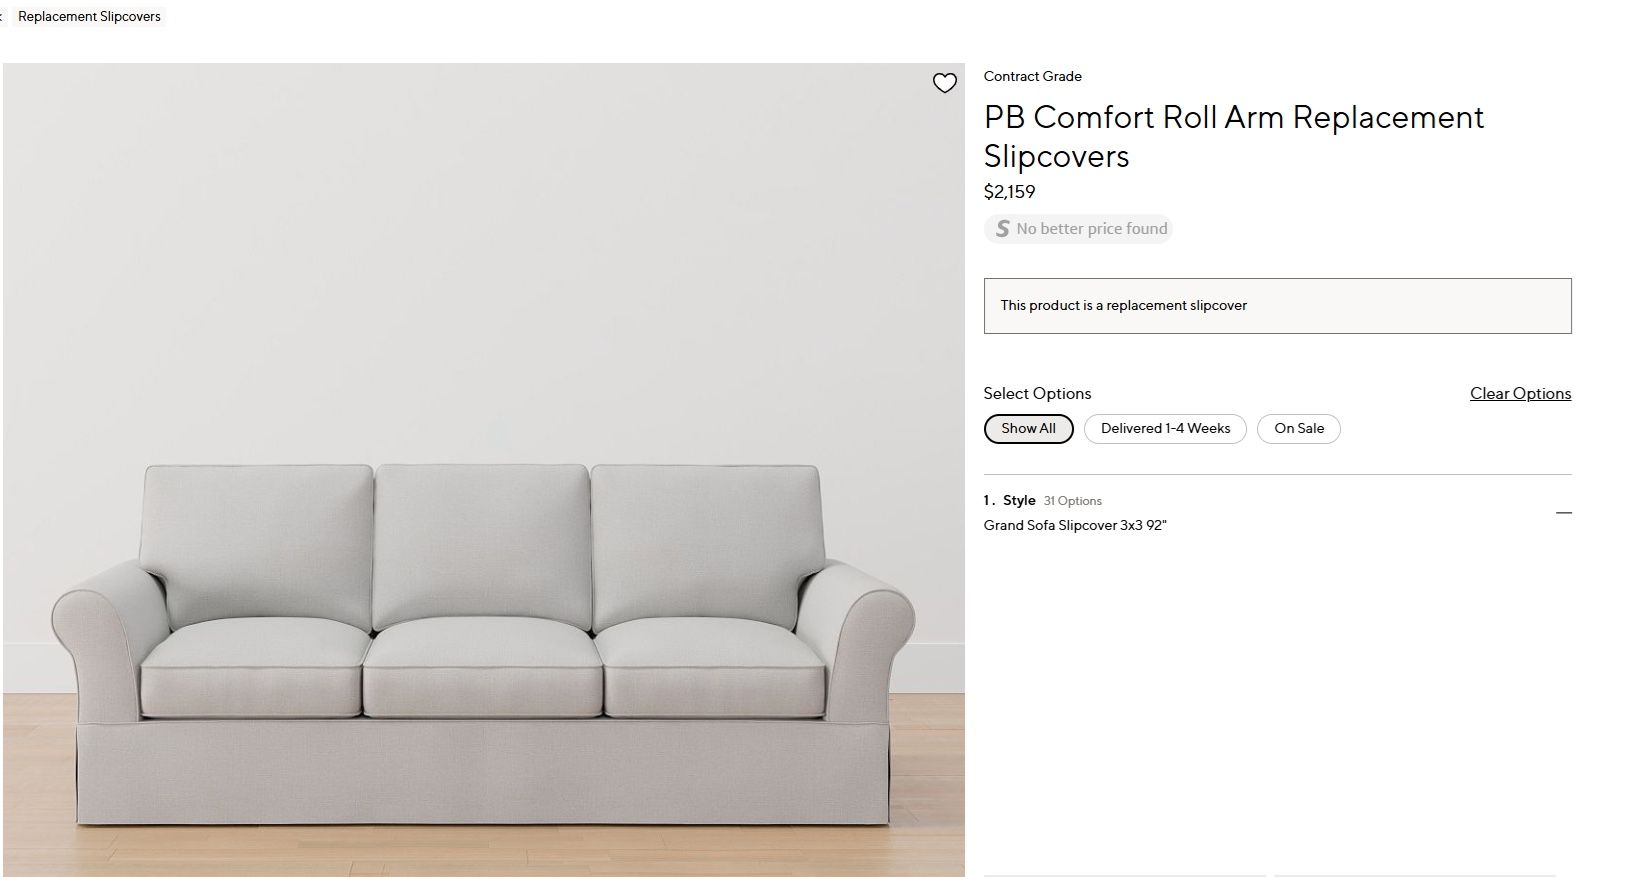The height and width of the screenshot is (877, 1627).
Task: Toggle the Delivered 1-4 Weeks filter
Action: [1165, 429]
